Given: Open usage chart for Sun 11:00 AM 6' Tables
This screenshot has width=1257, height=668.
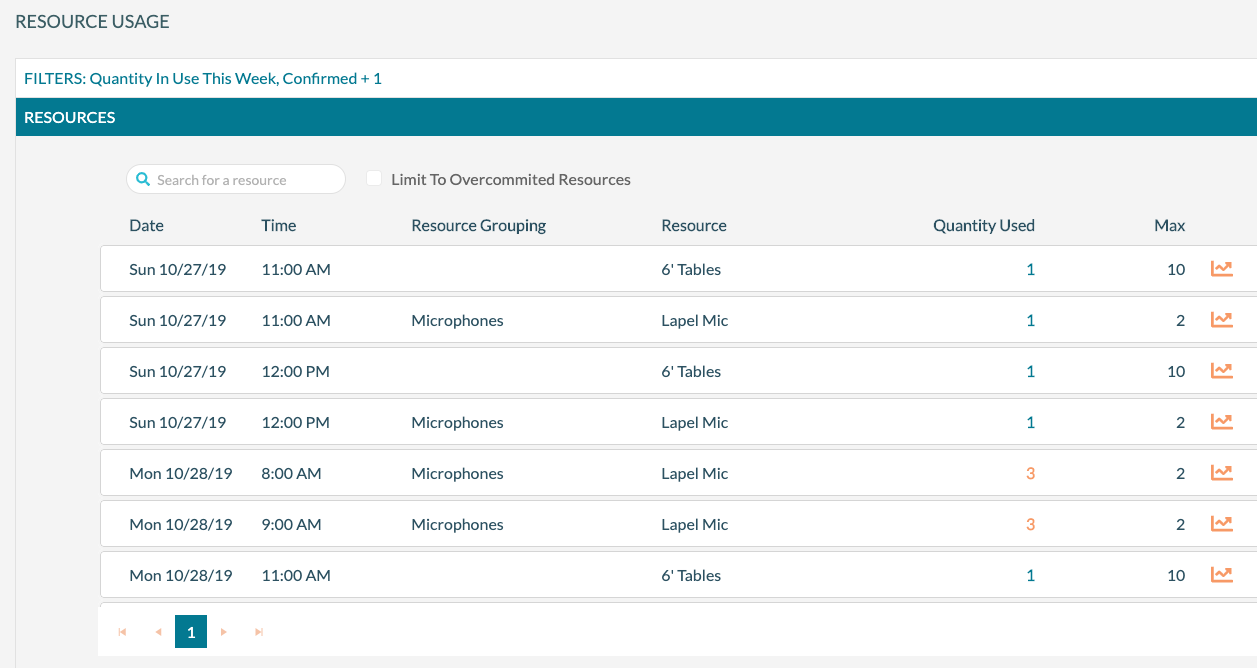Looking at the screenshot, I should click(1221, 269).
